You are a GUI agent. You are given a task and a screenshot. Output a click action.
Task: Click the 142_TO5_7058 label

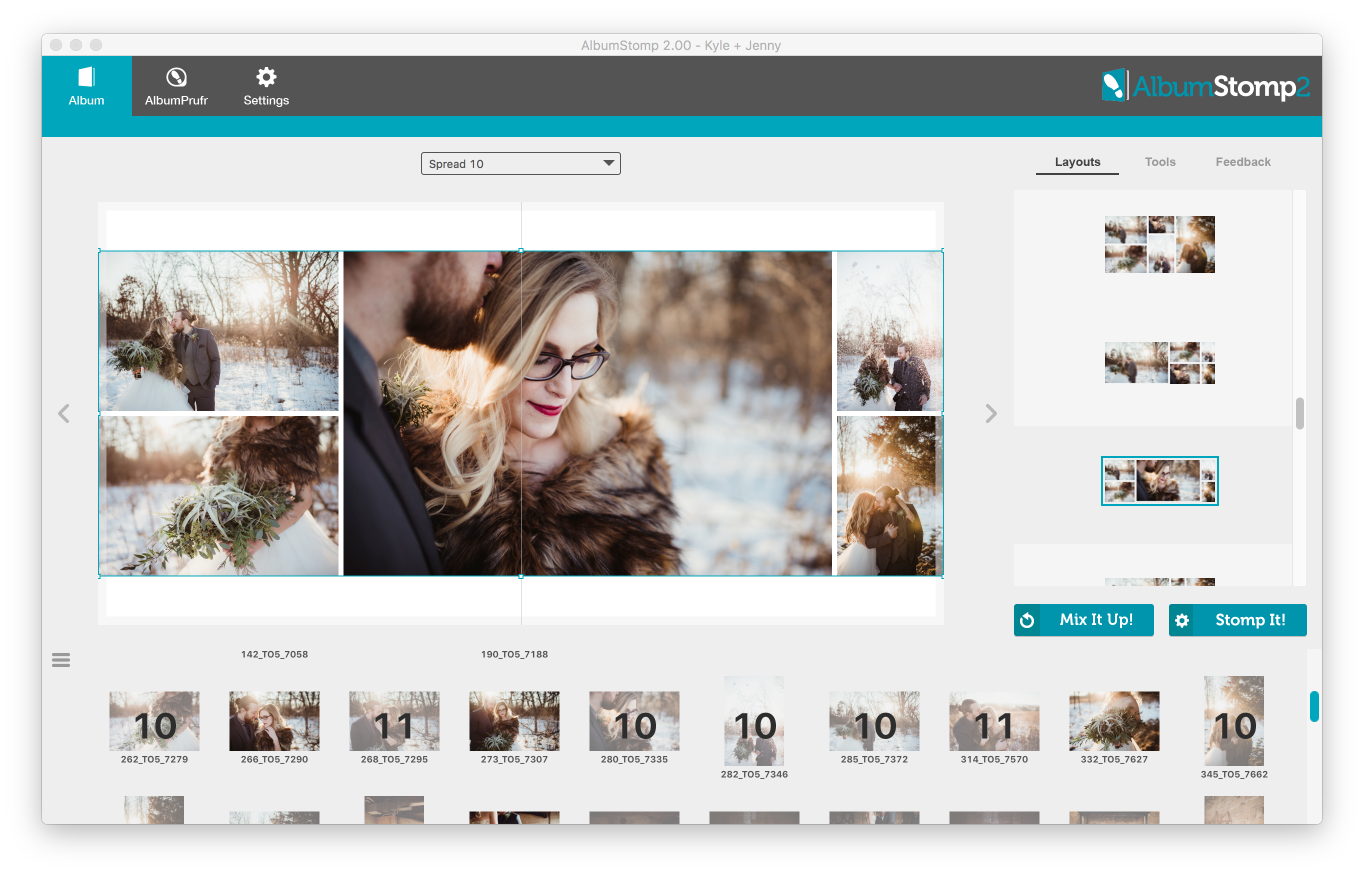point(274,654)
